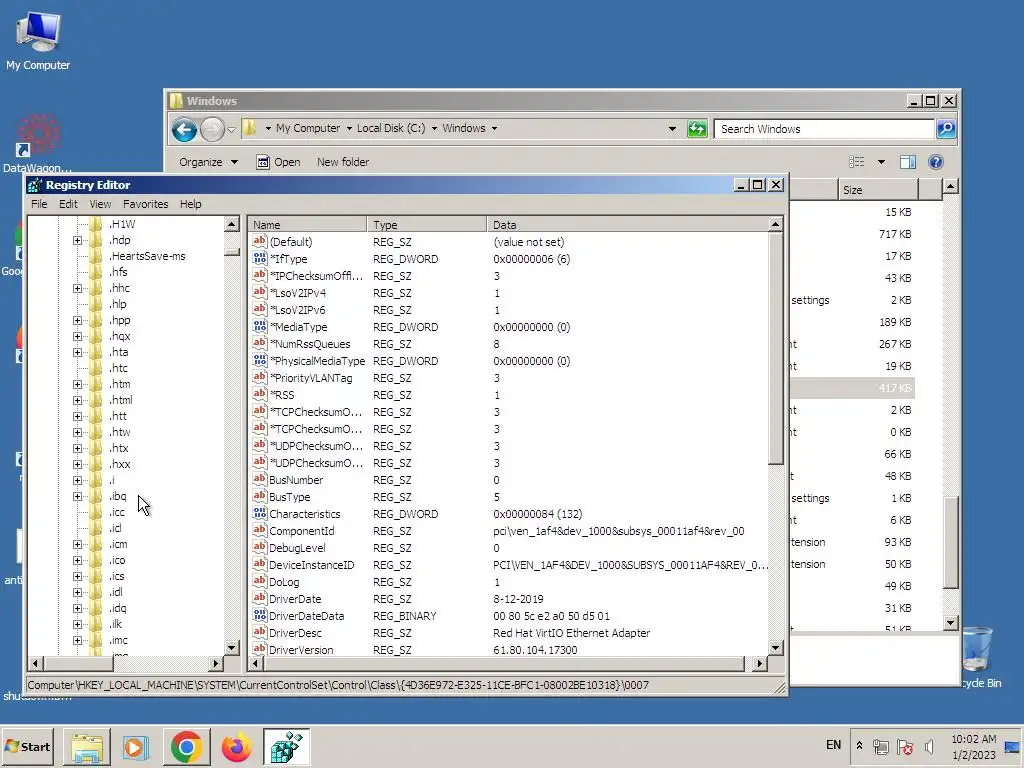Open address bar history dropdown in explorer
Image resolution: width=1024 pixels, height=768 pixels.
pyautogui.click(x=672, y=129)
